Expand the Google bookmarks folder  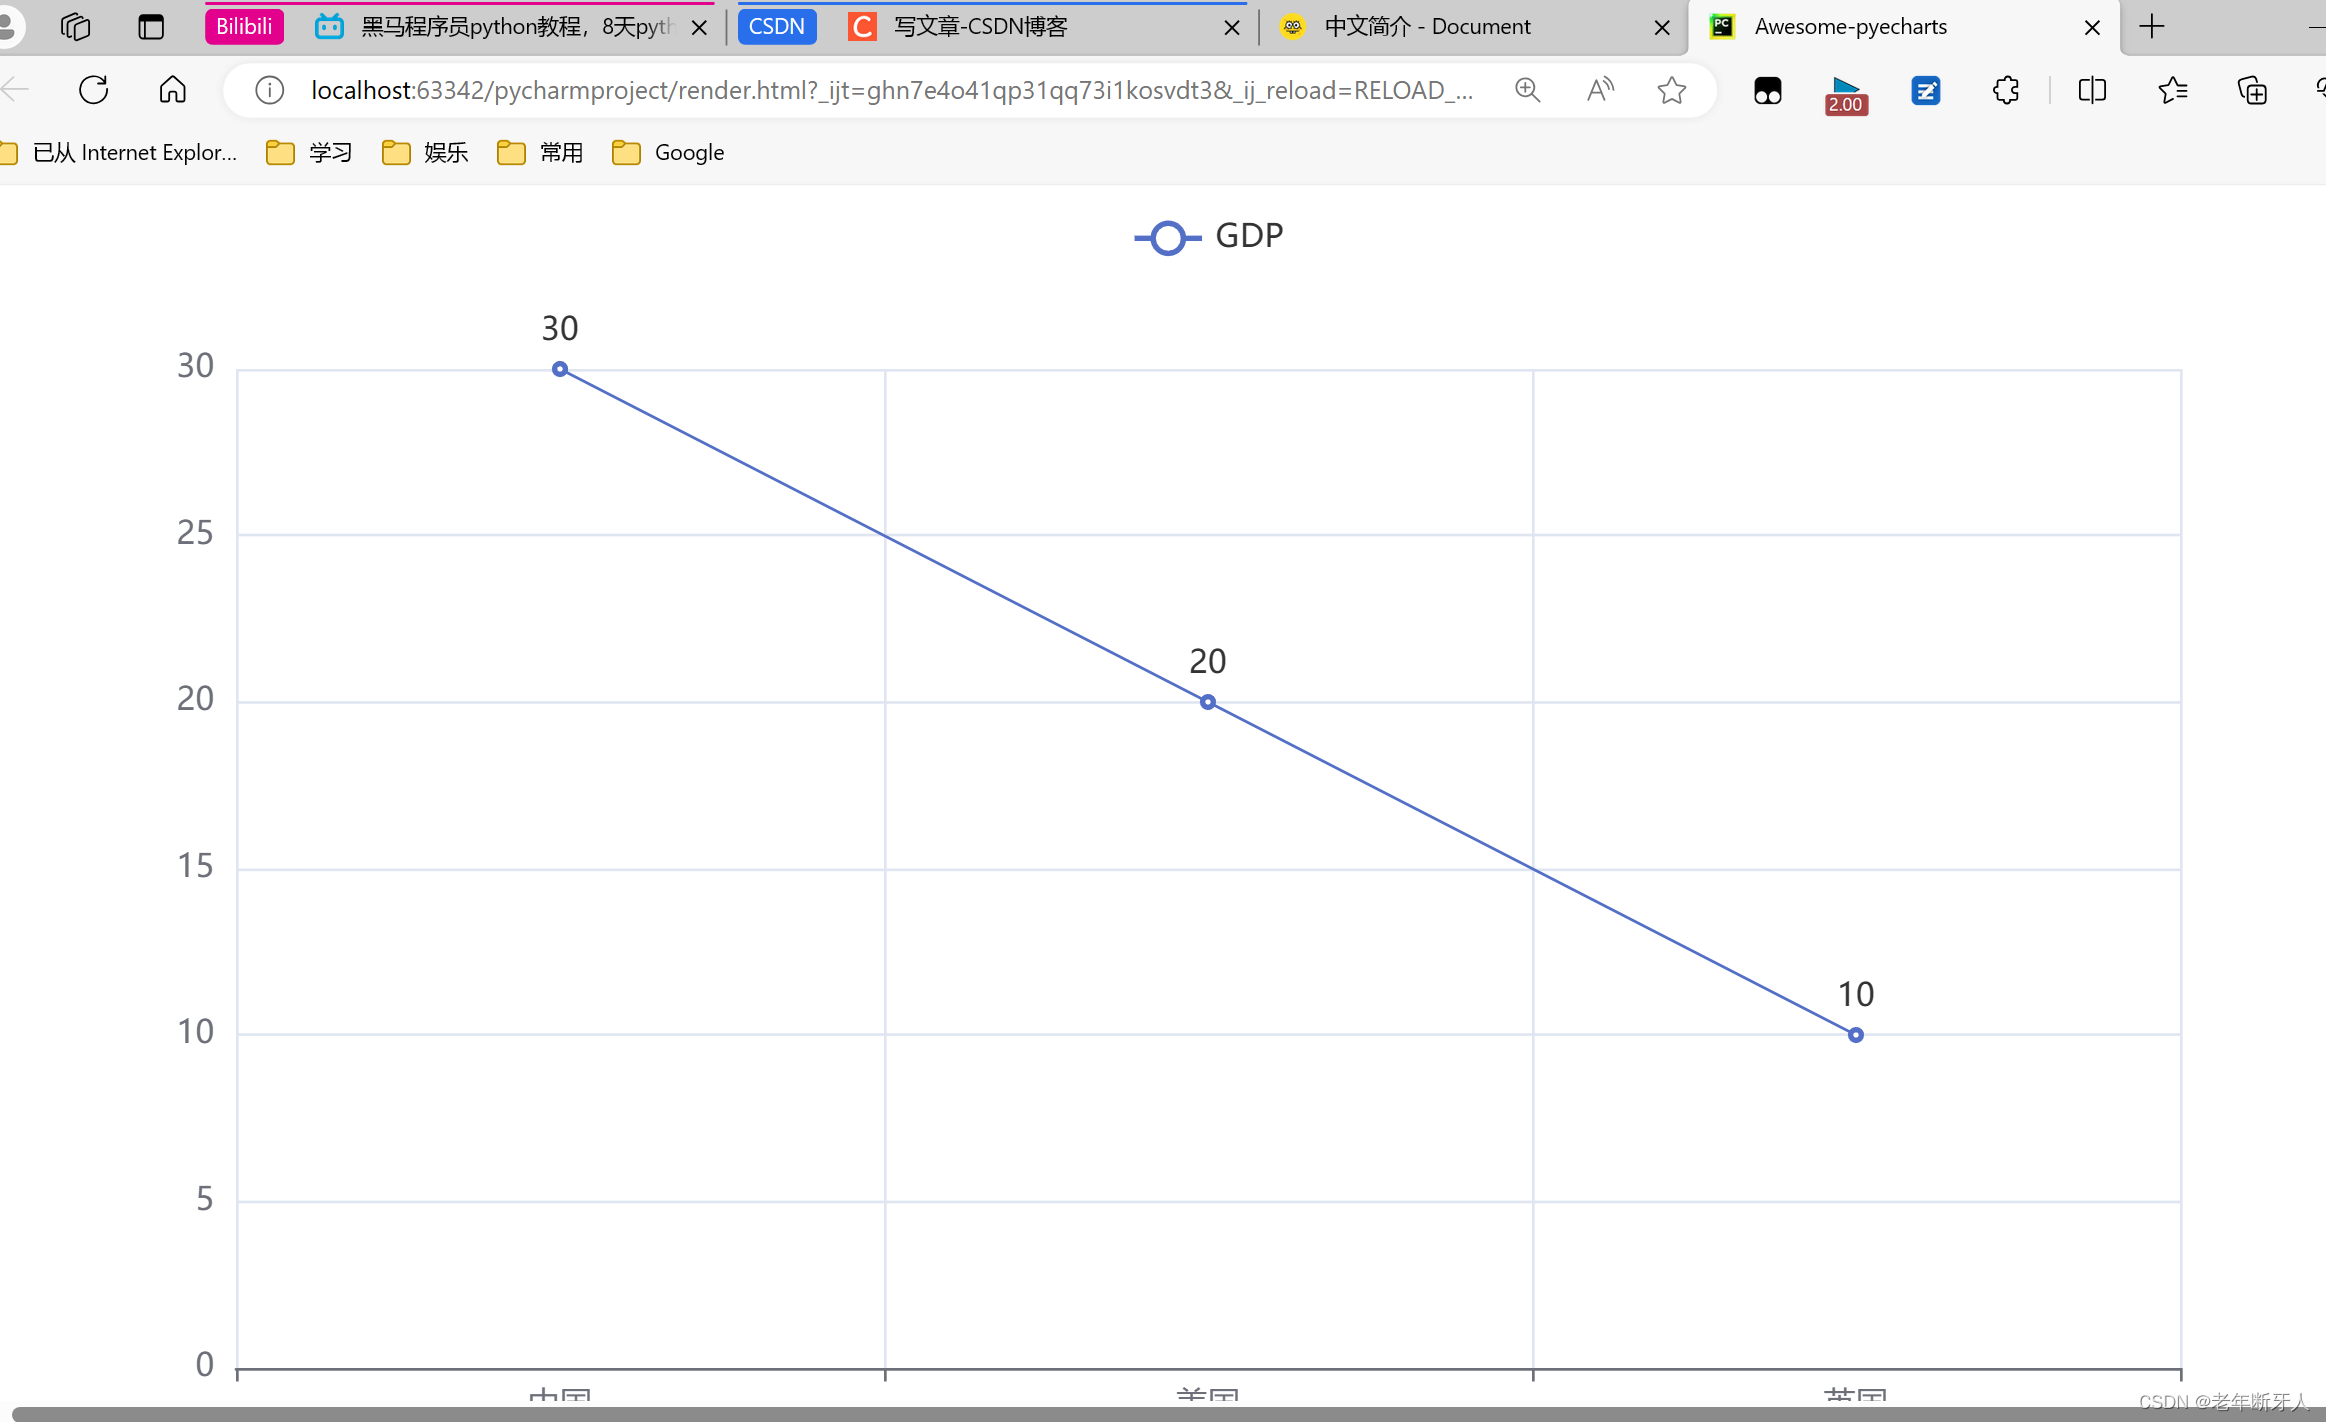point(666,152)
